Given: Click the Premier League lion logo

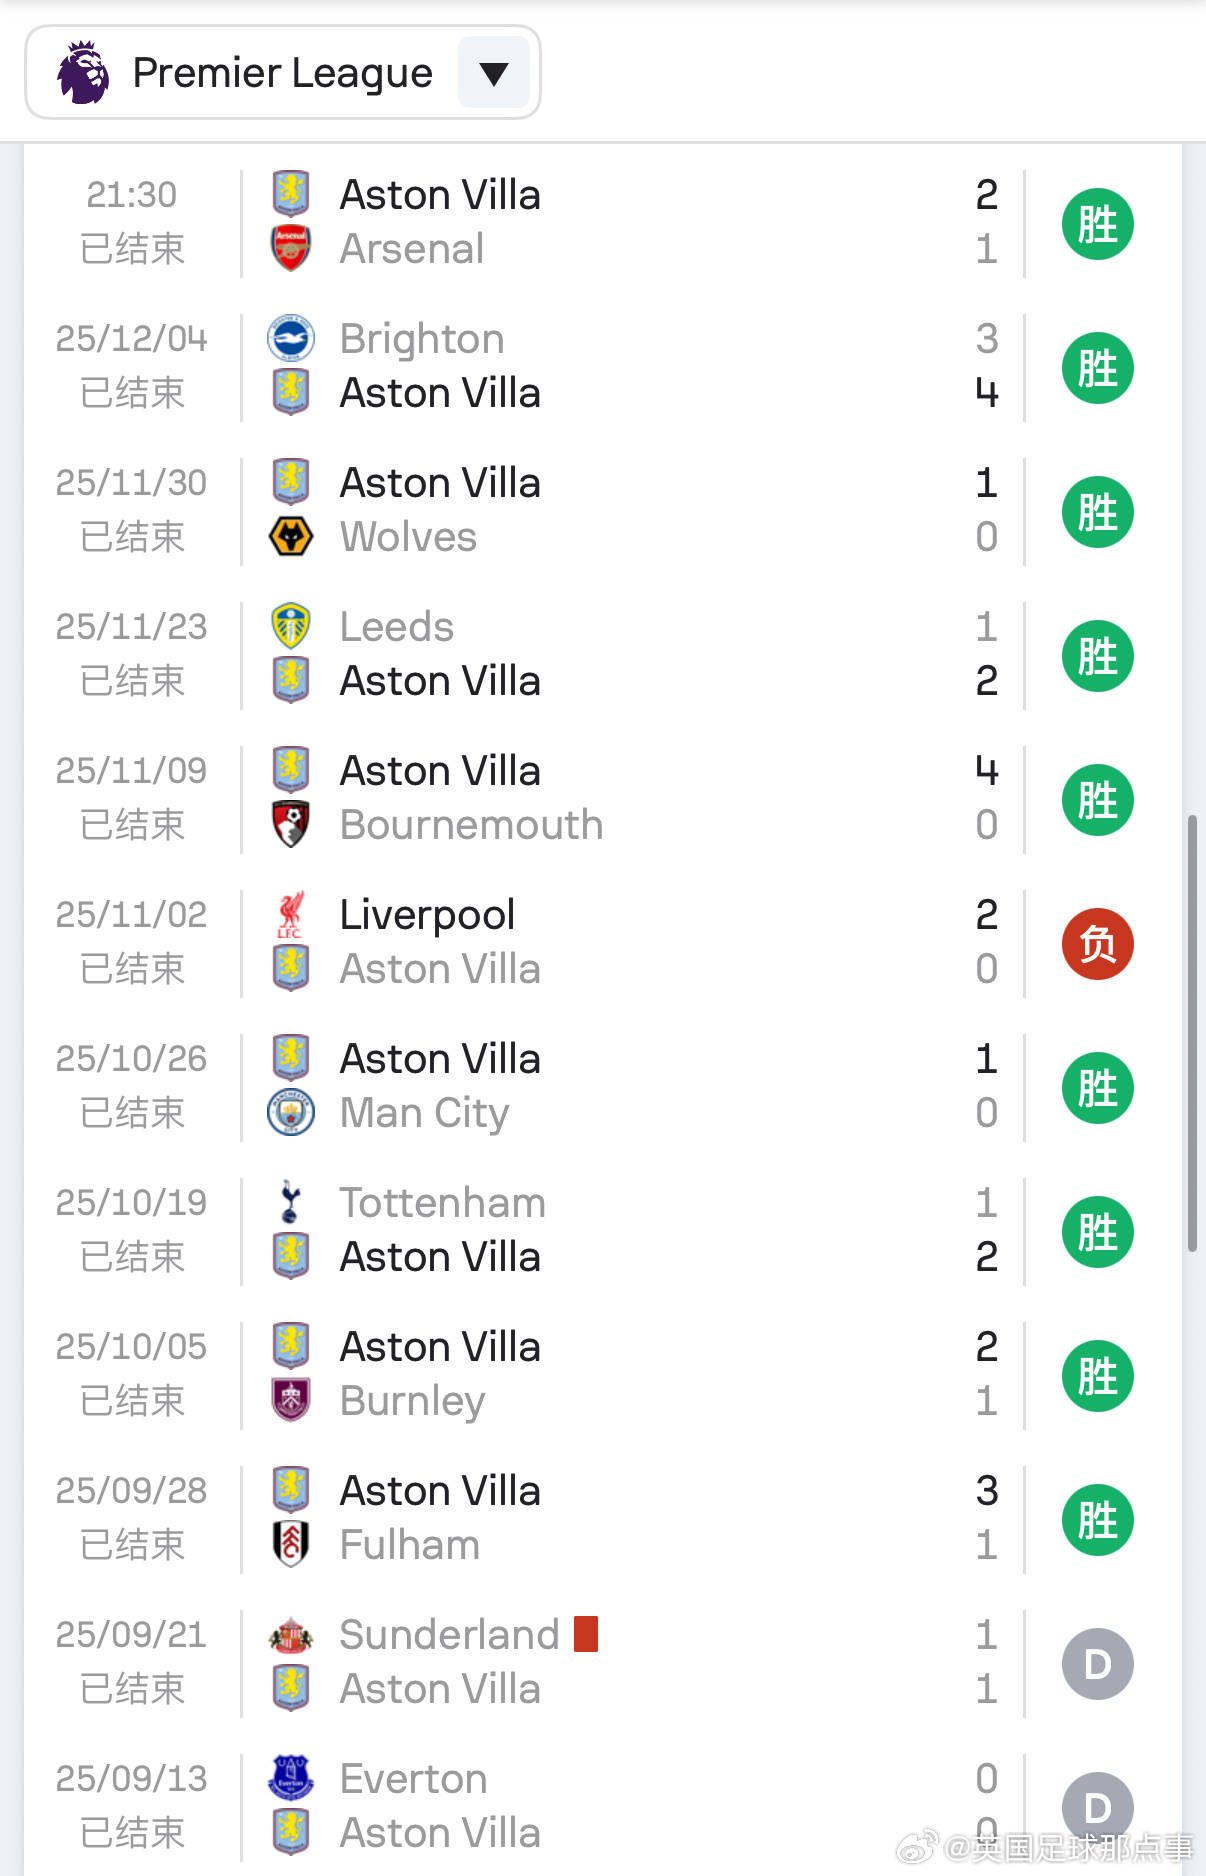Looking at the screenshot, I should 83,72.
